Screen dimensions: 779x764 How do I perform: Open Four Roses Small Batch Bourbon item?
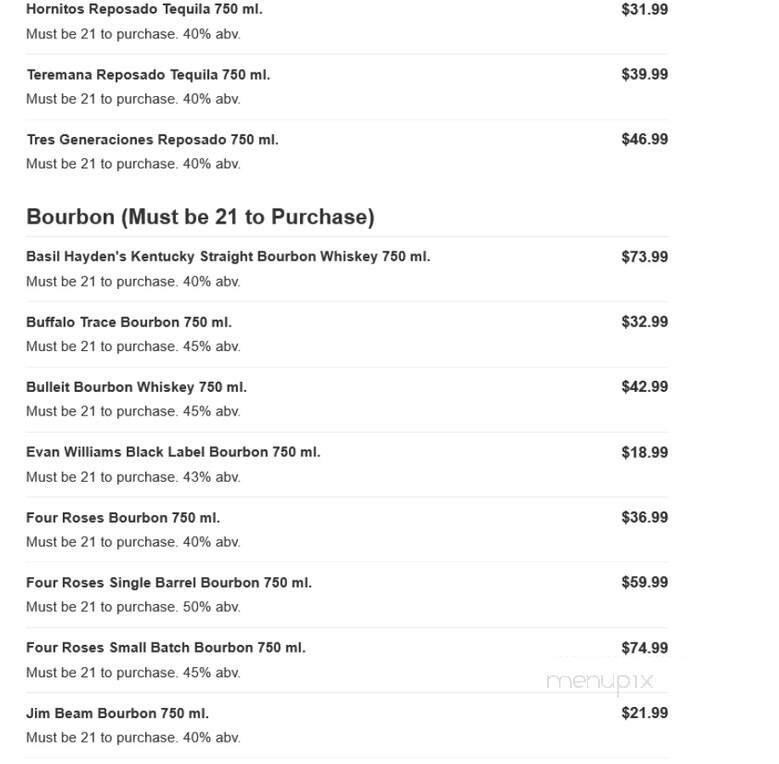click(x=166, y=648)
